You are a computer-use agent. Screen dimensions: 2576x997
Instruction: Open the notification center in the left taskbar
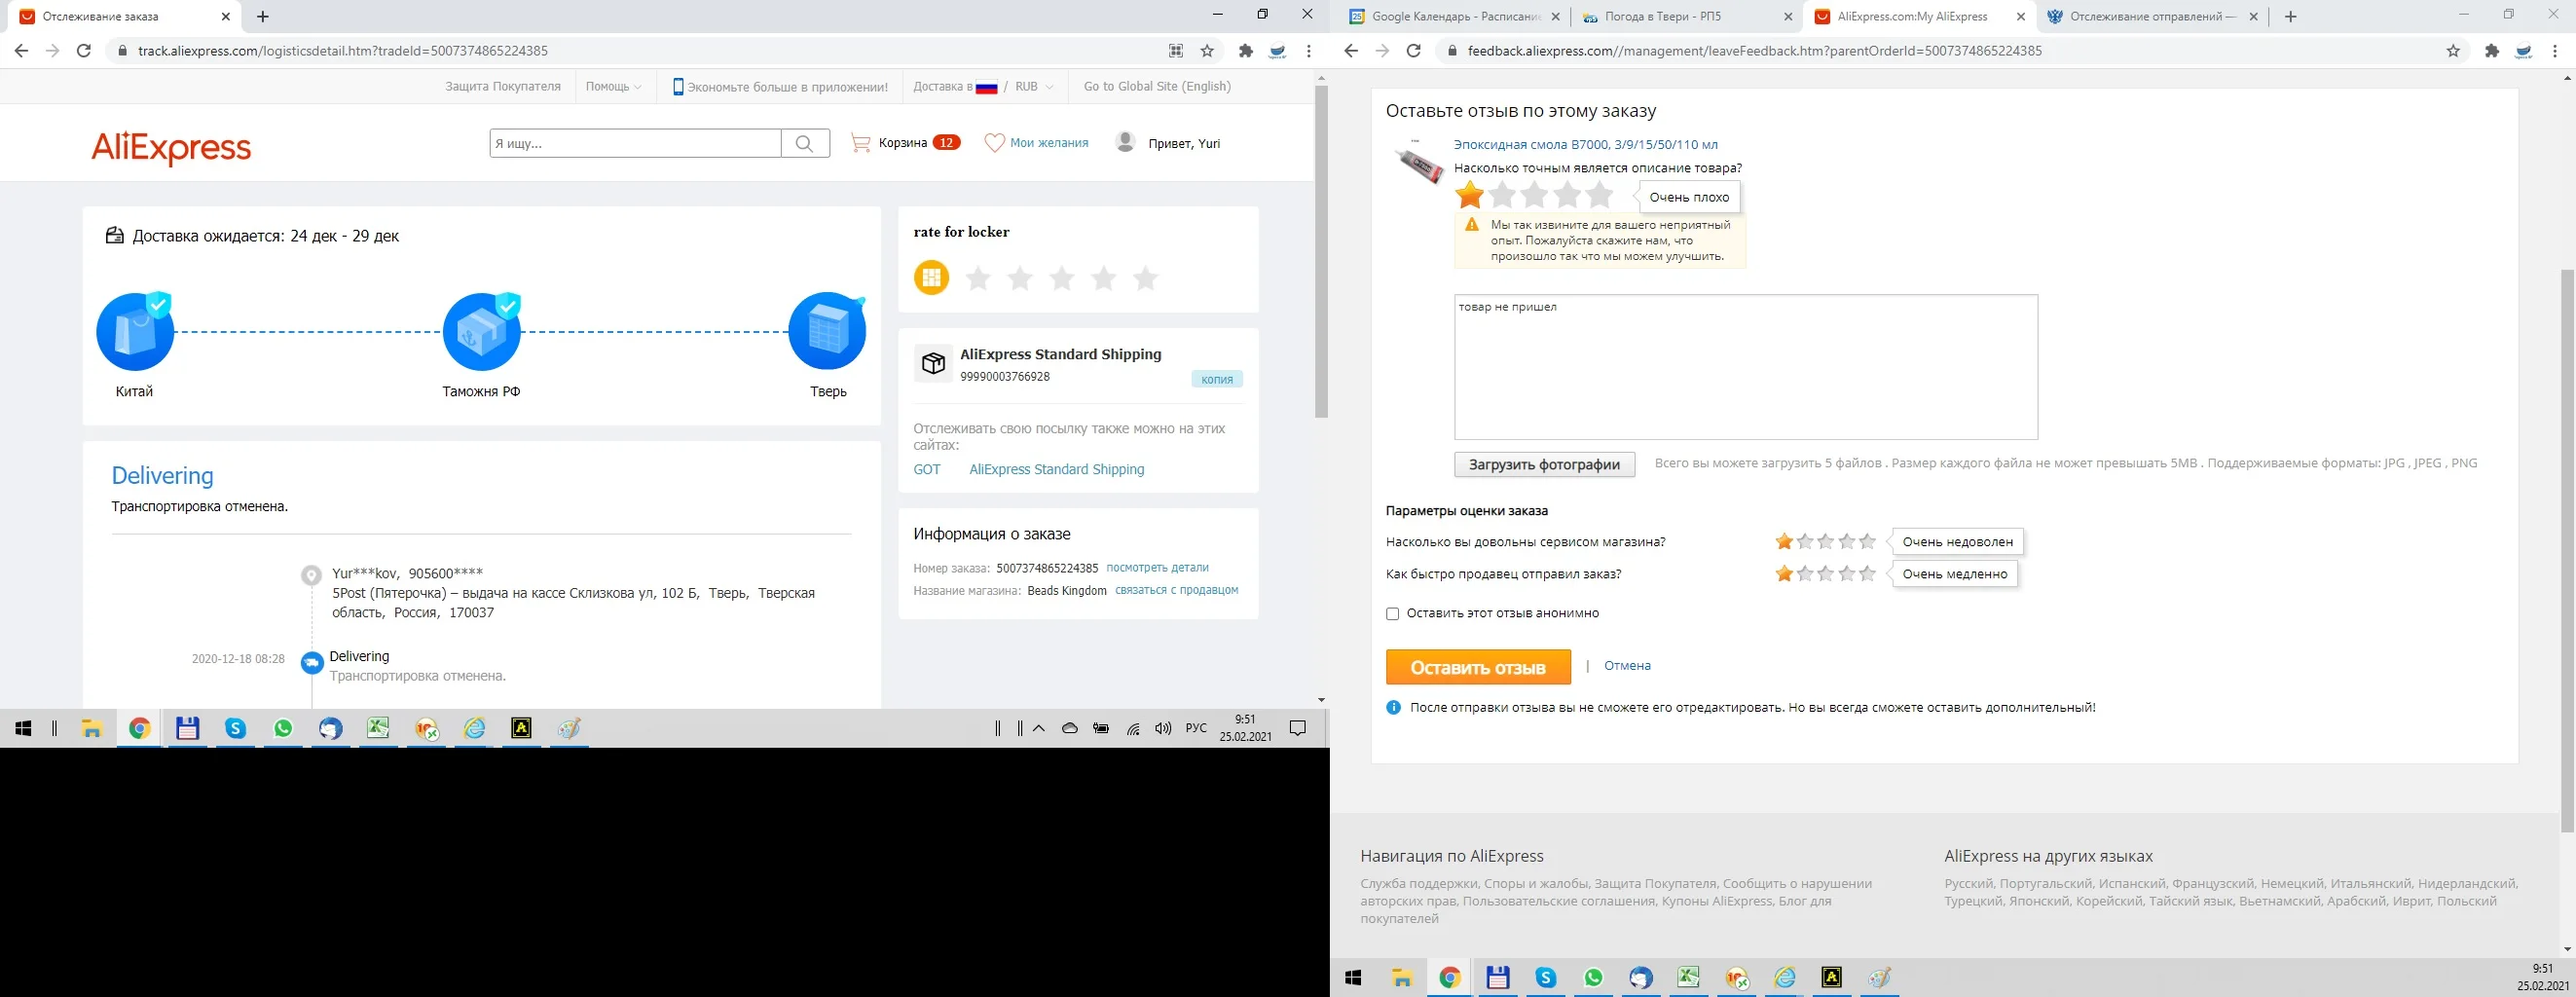1298,729
